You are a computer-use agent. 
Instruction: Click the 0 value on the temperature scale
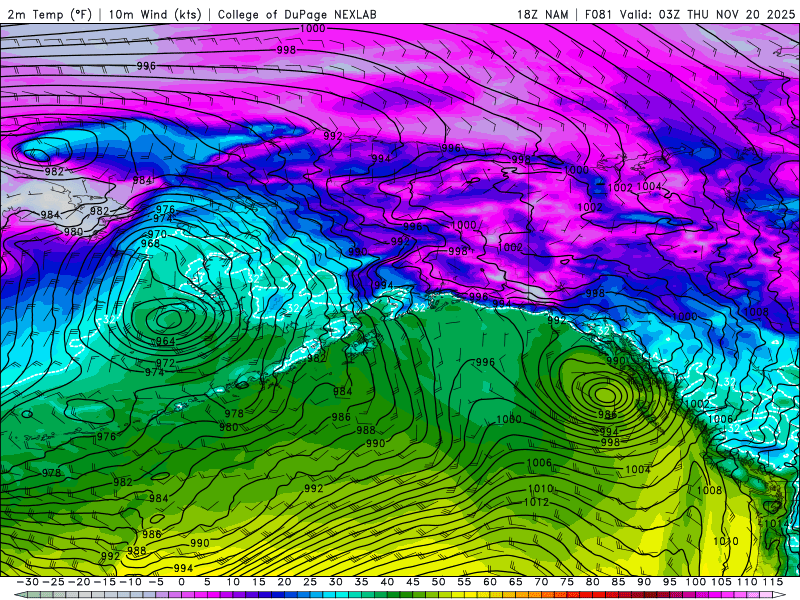(182, 582)
